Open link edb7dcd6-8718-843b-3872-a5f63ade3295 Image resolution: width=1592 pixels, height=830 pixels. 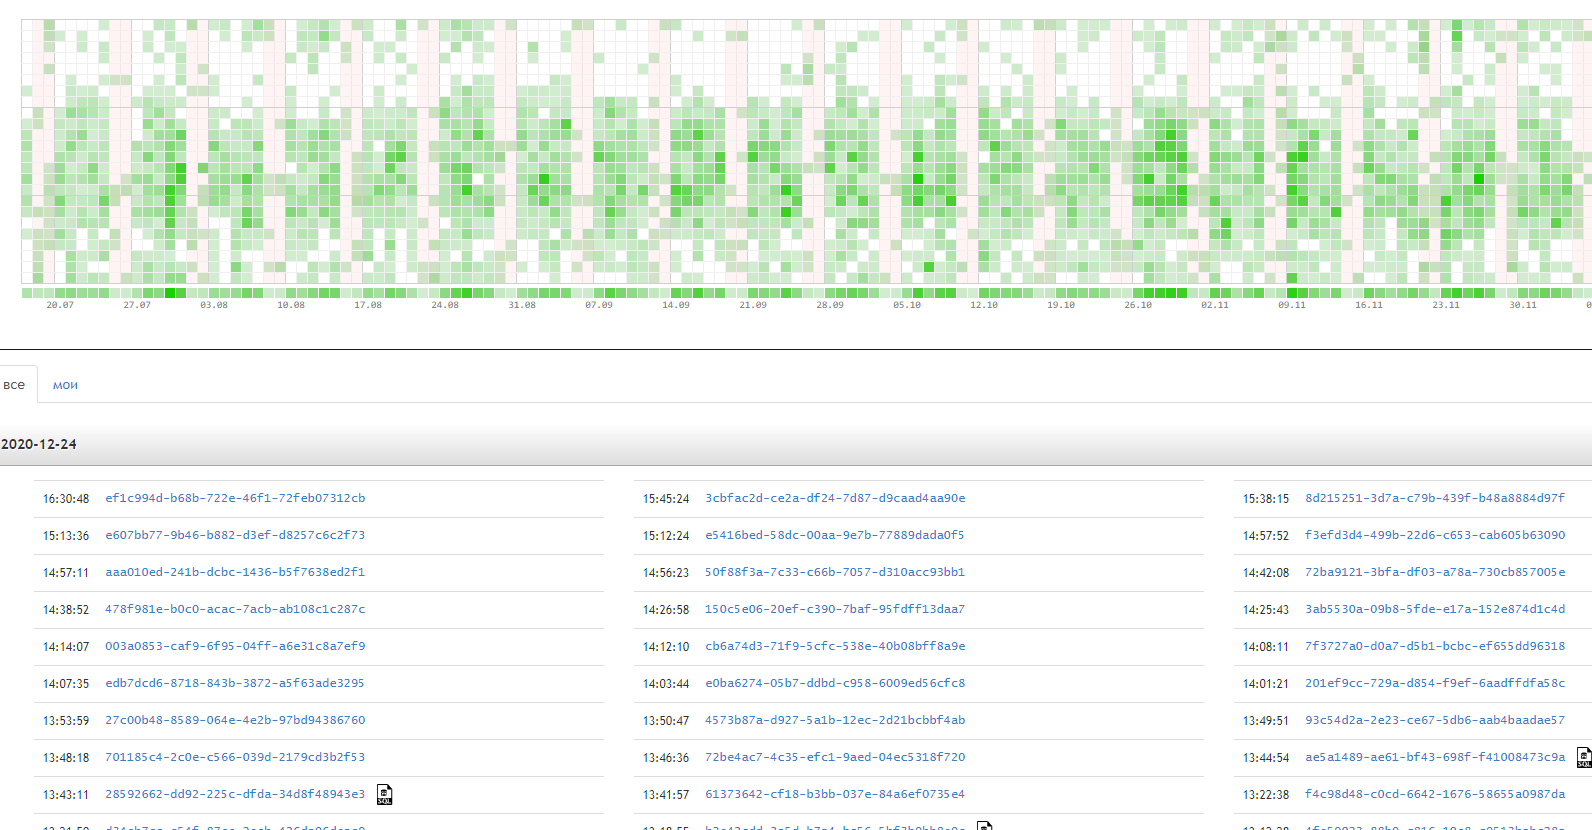coord(235,683)
